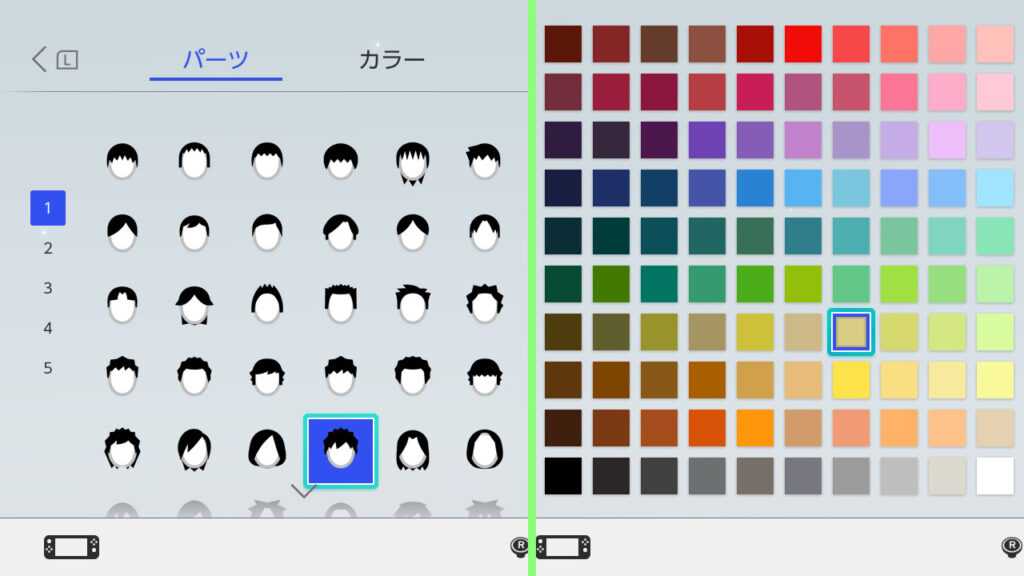This screenshot has width=1024, height=576.
Task: Pick the third hairstyle in the third row
Action: point(267,304)
